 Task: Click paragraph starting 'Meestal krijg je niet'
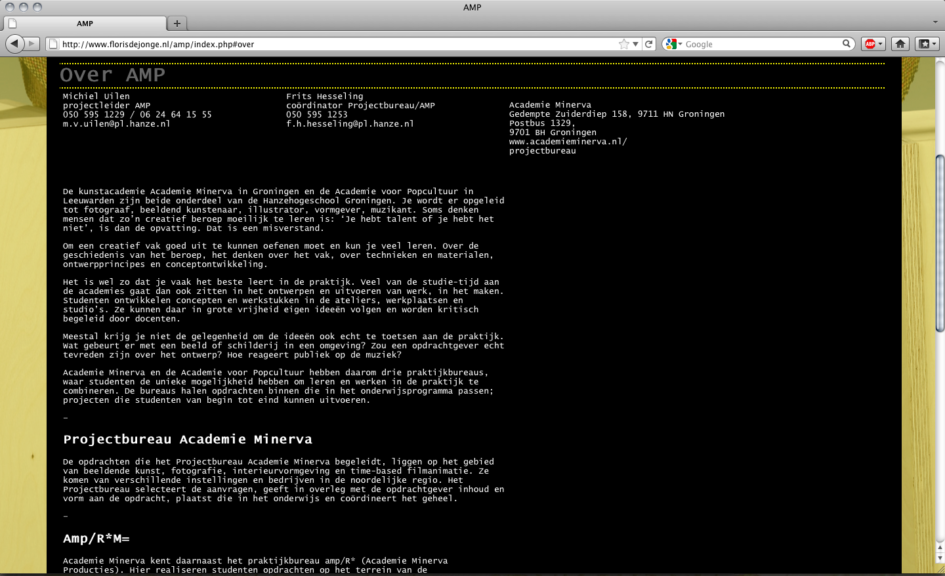click(x=283, y=345)
